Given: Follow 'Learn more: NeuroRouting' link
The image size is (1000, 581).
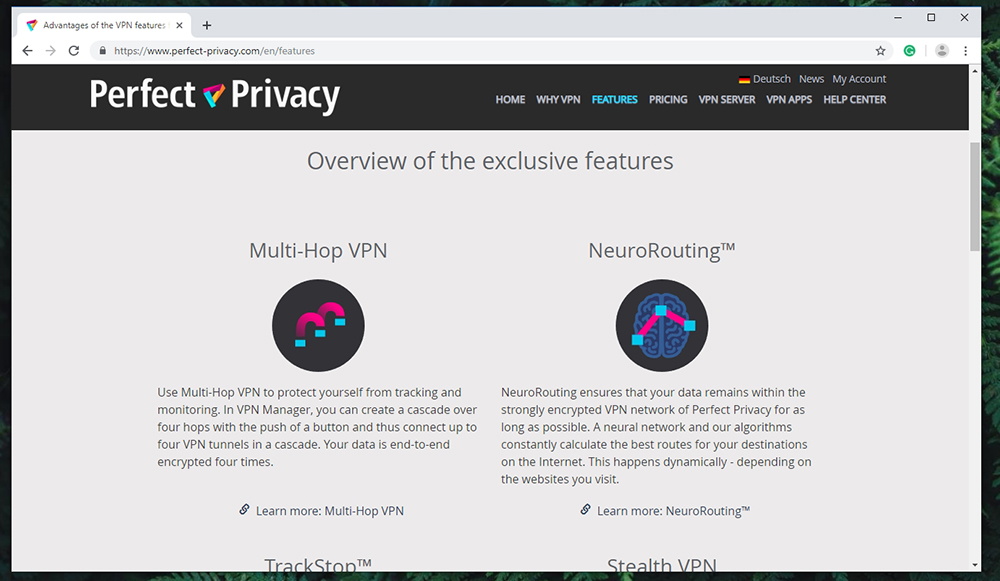Looking at the screenshot, I should [x=673, y=511].
